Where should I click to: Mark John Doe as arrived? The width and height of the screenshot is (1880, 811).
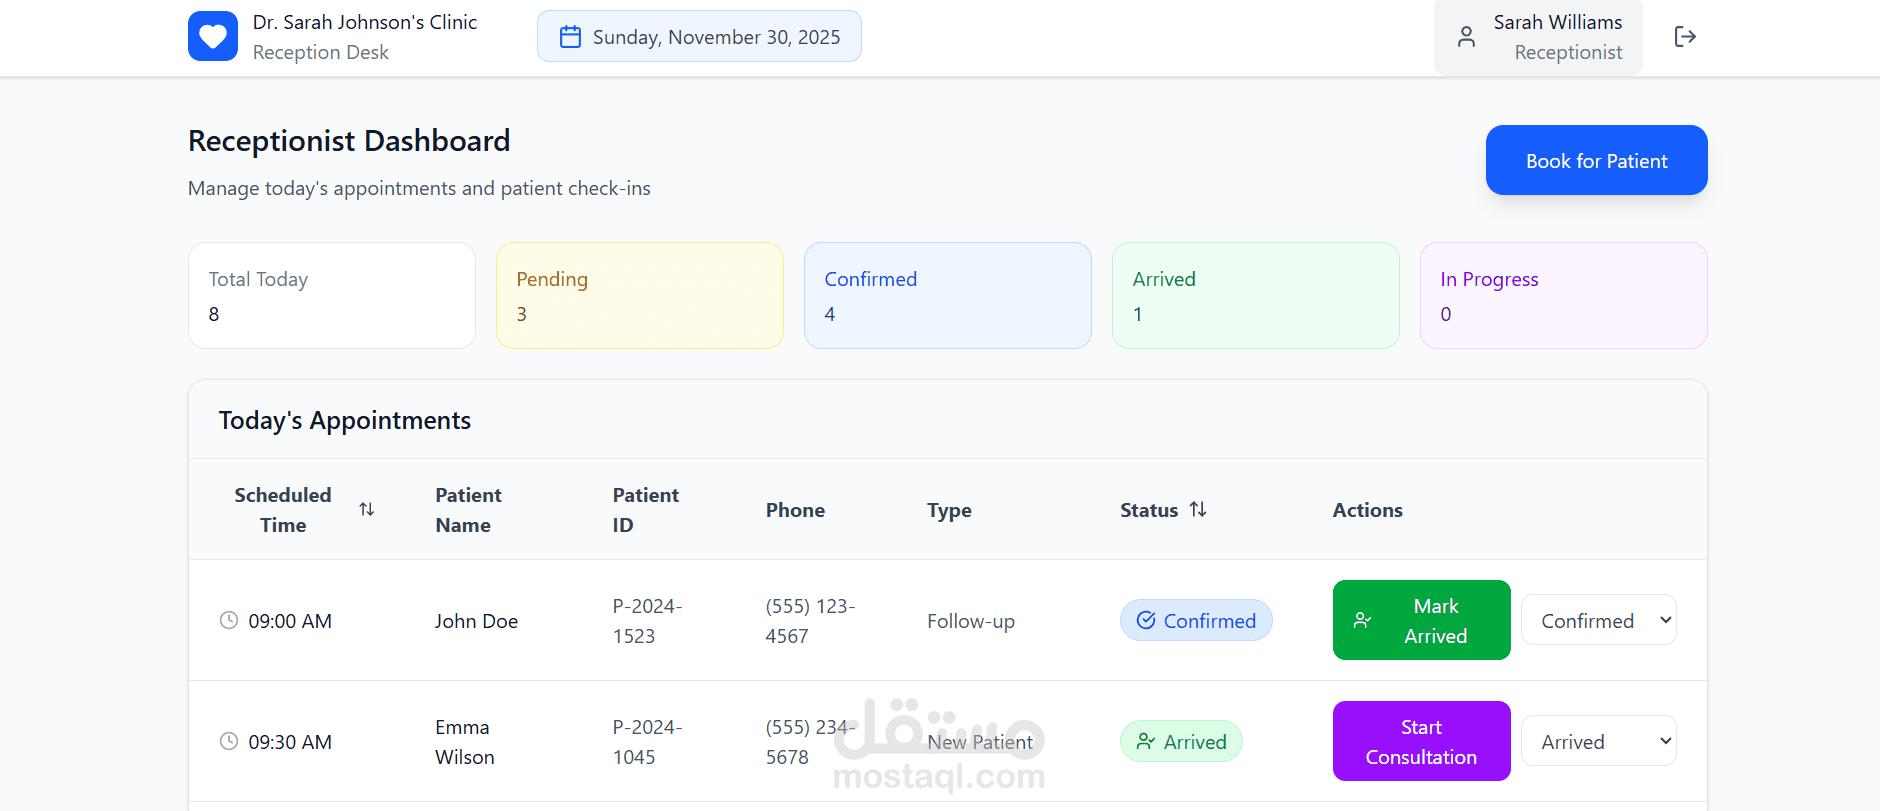tap(1421, 620)
